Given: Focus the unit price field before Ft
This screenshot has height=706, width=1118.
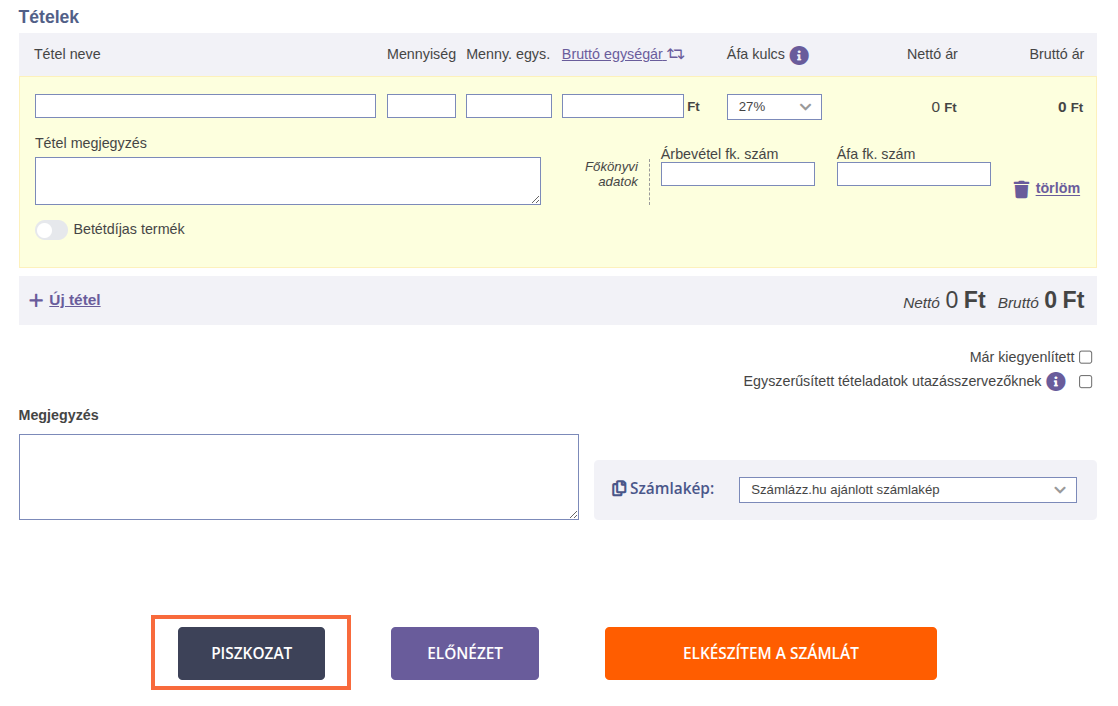Looking at the screenshot, I should pyautogui.click(x=623, y=106).
